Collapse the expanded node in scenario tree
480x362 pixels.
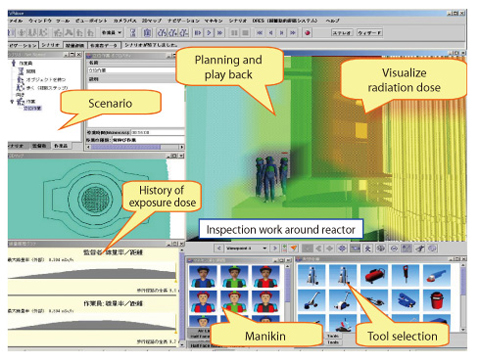click(12, 101)
